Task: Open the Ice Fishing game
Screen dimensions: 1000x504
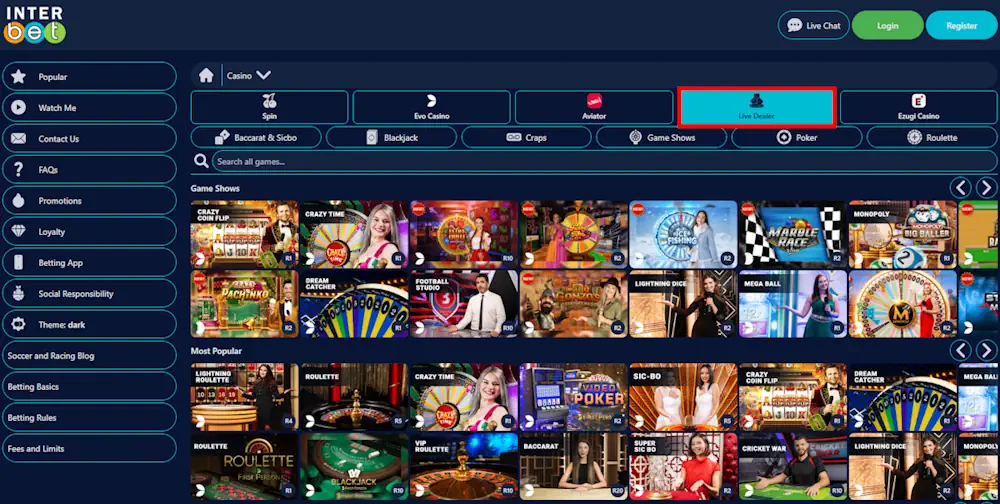Action: pos(683,234)
